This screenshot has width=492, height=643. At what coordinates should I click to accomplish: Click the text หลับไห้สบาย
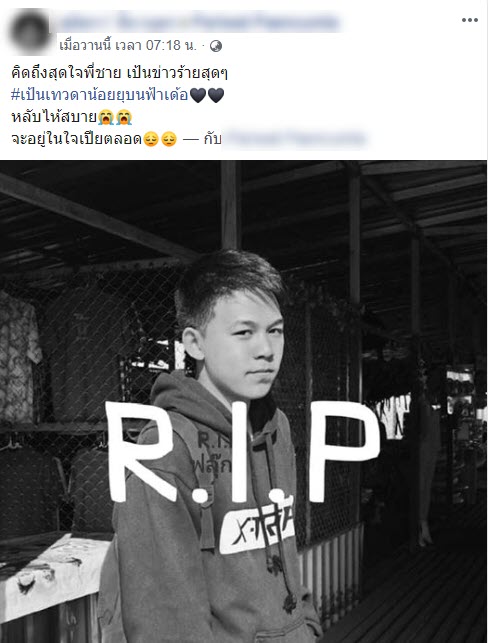click(x=54, y=117)
